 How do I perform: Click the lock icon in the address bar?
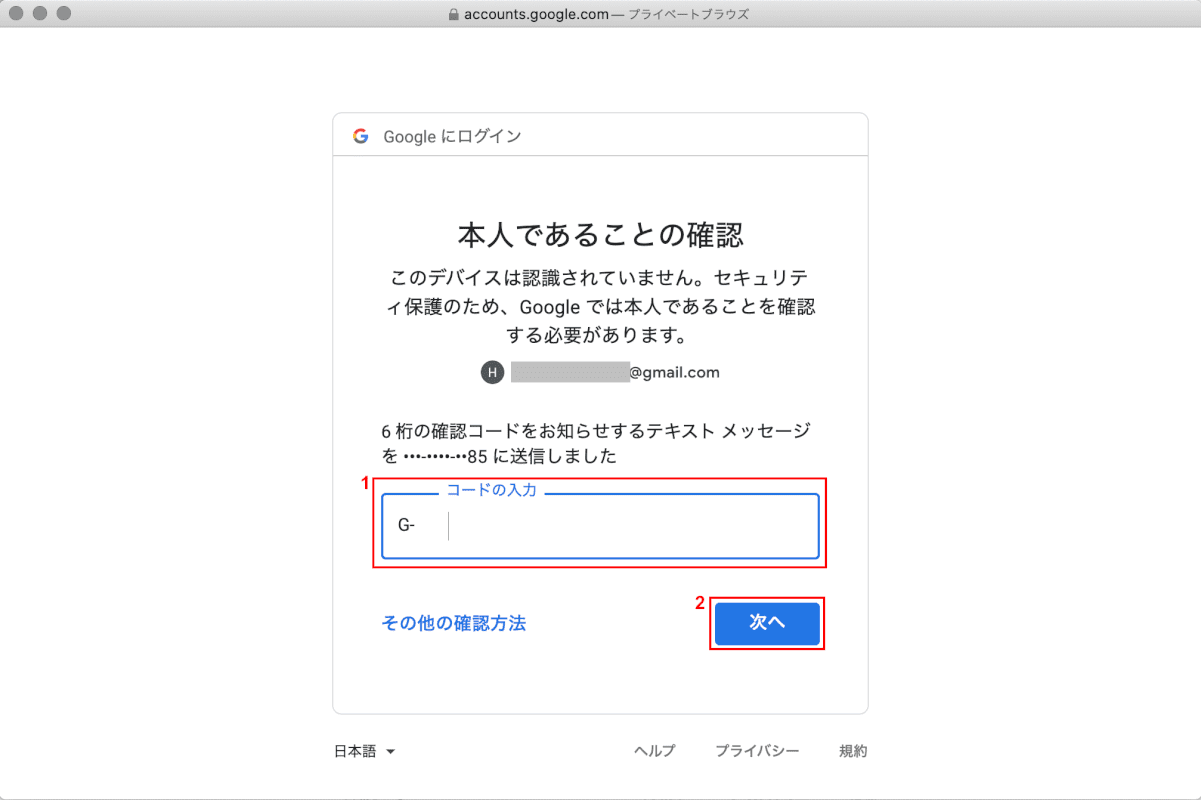tap(454, 14)
